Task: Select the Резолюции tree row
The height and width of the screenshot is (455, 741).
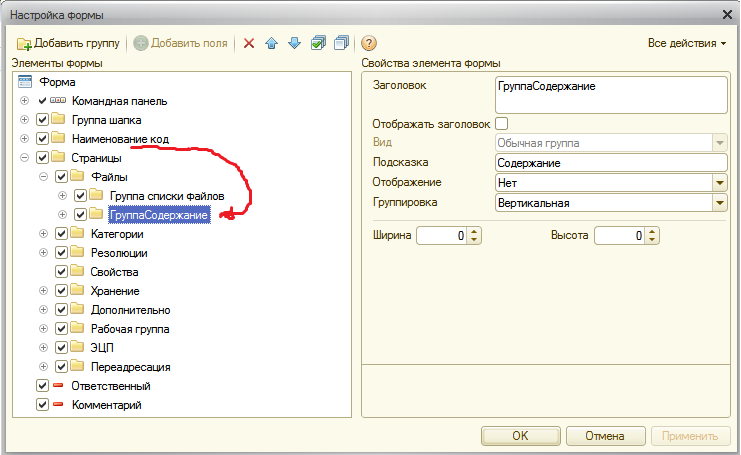Action: pyautogui.click(x=119, y=253)
